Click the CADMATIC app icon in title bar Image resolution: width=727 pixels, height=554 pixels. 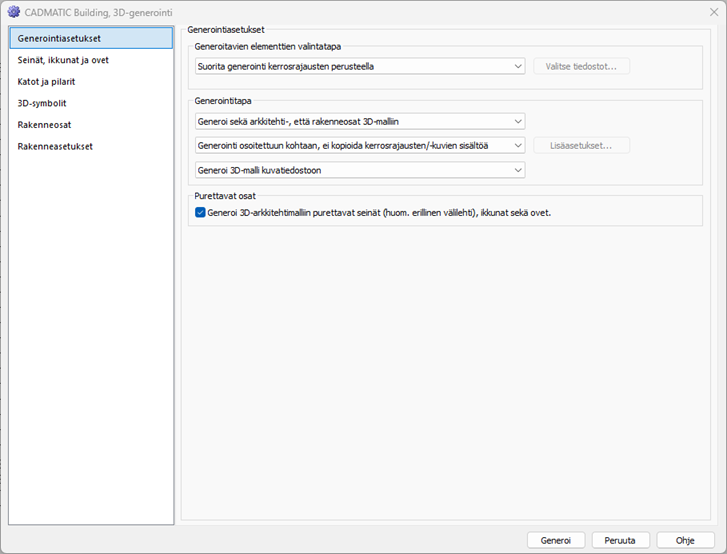tap(13, 12)
